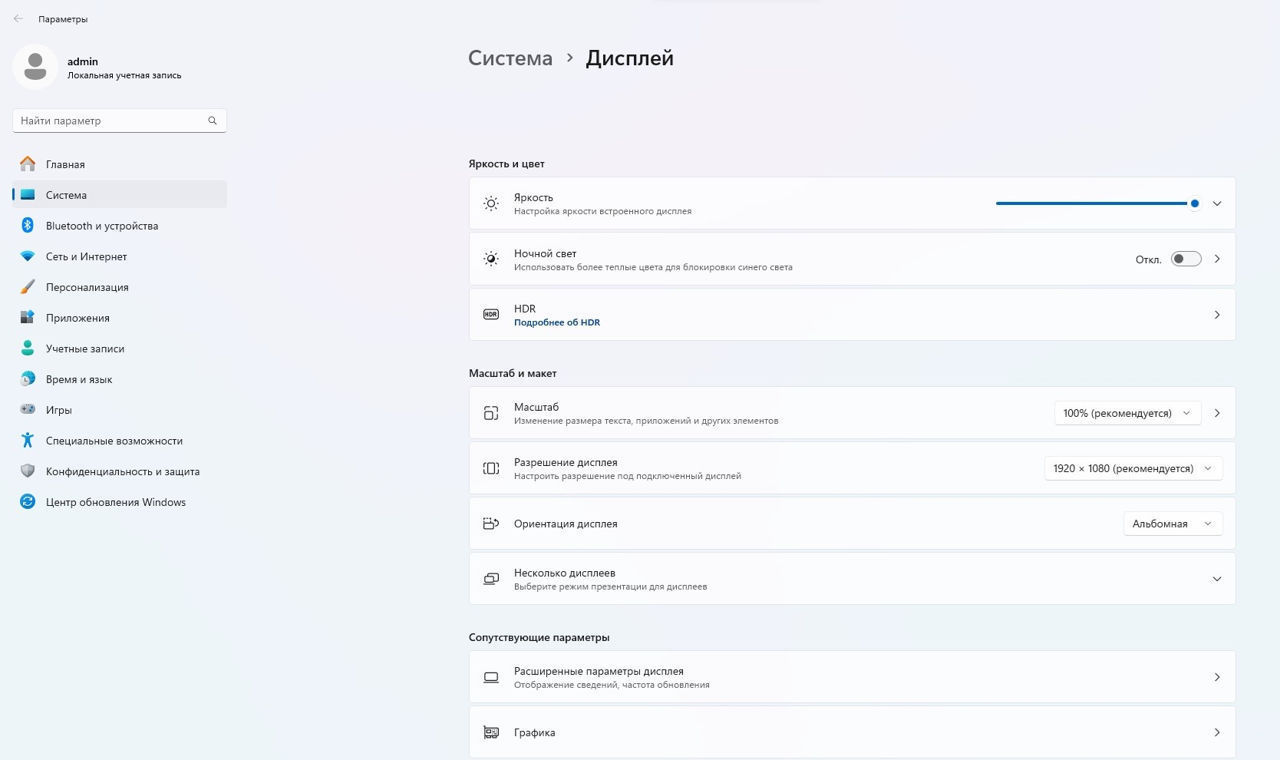The height and width of the screenshot is (760, 1280).
Task: Open the Ориентация дисплея Альбомная dropdown
Action: [1171, 524]
